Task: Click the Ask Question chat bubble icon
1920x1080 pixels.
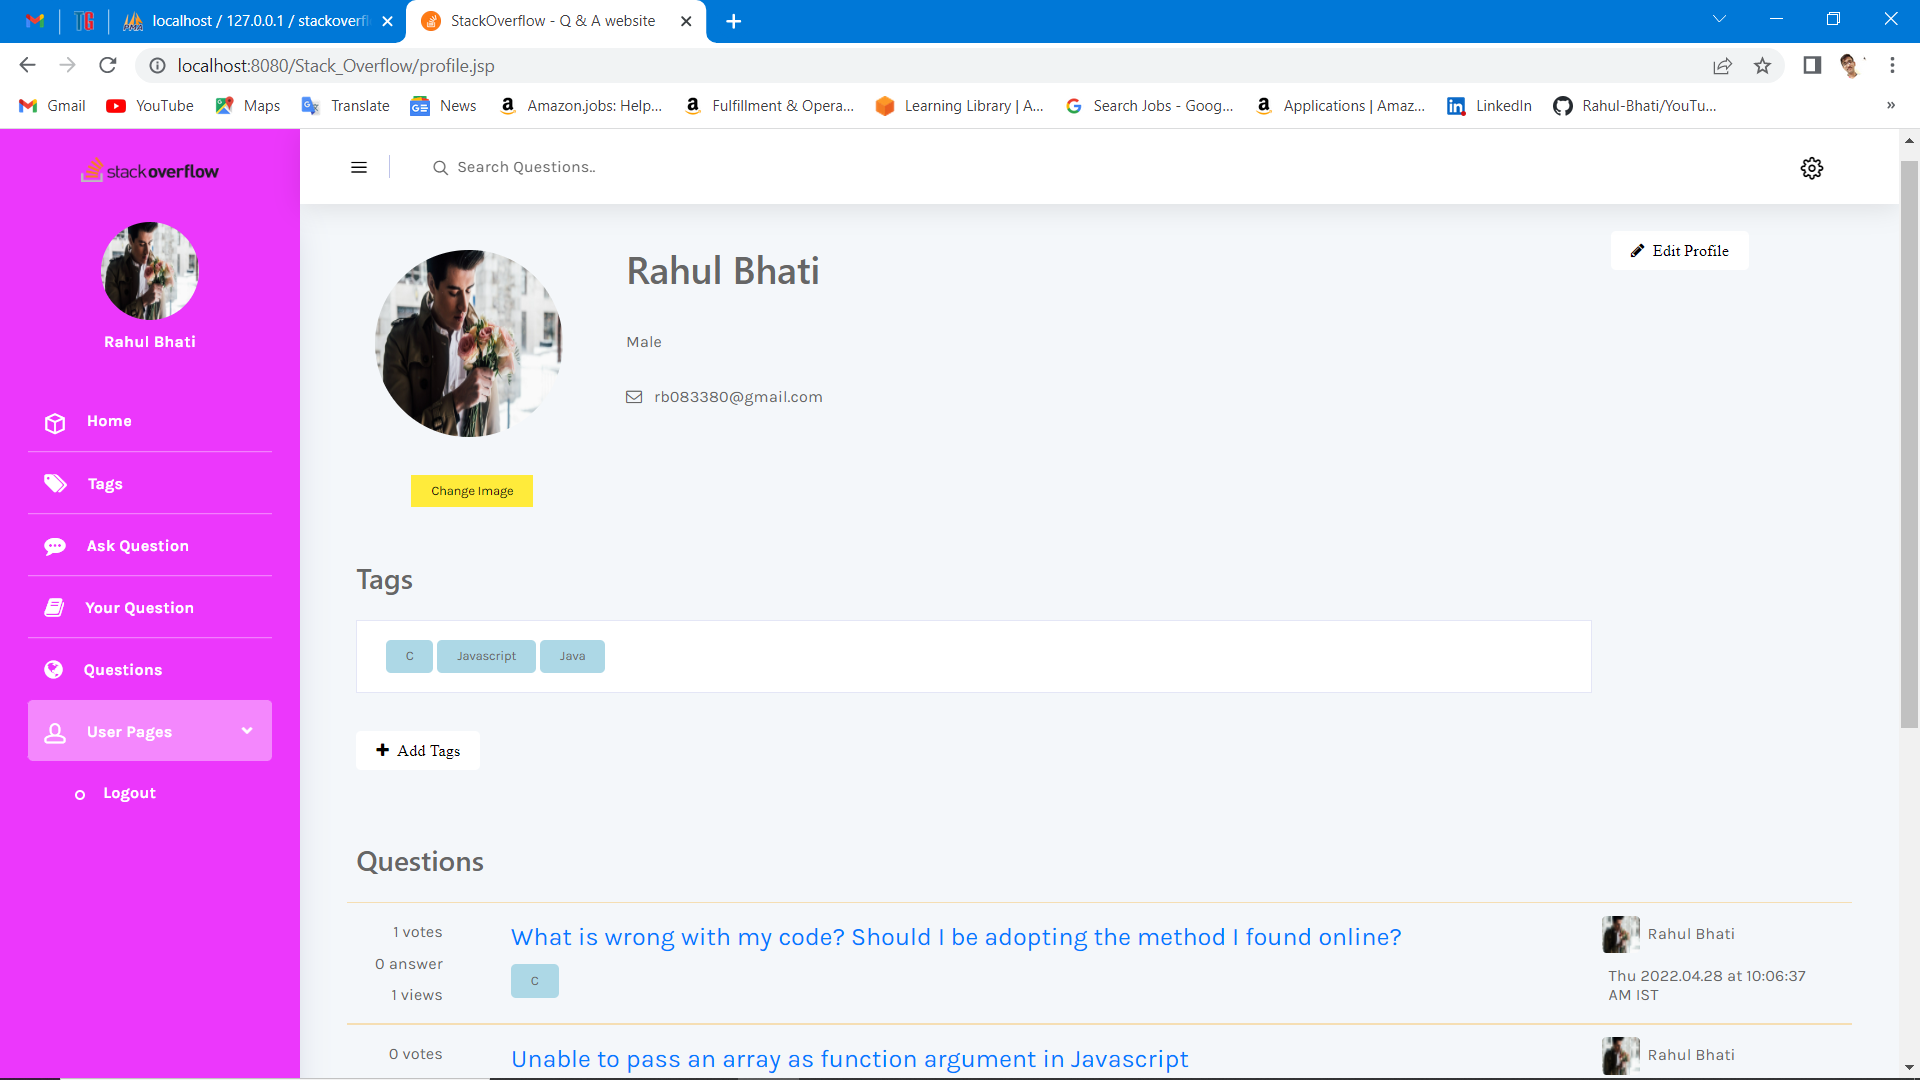Action: tap(55, 546)
